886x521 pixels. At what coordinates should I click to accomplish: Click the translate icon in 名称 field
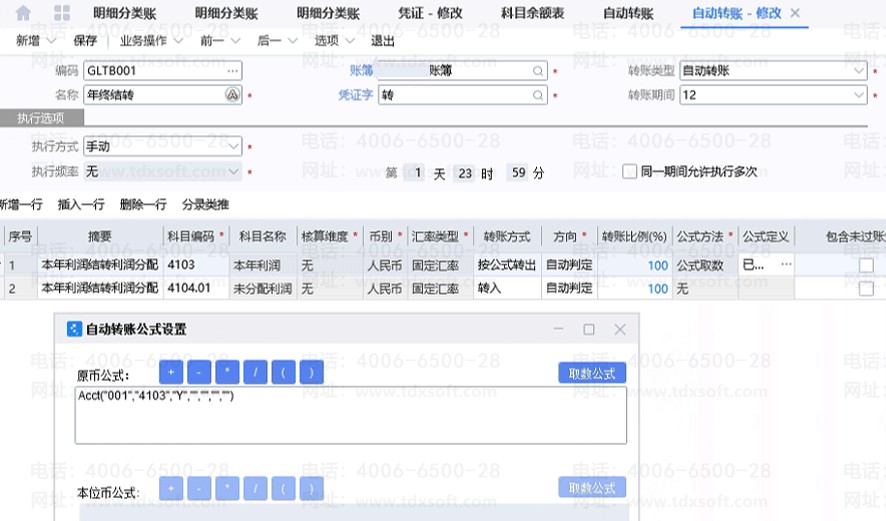[x=233, y=95]
